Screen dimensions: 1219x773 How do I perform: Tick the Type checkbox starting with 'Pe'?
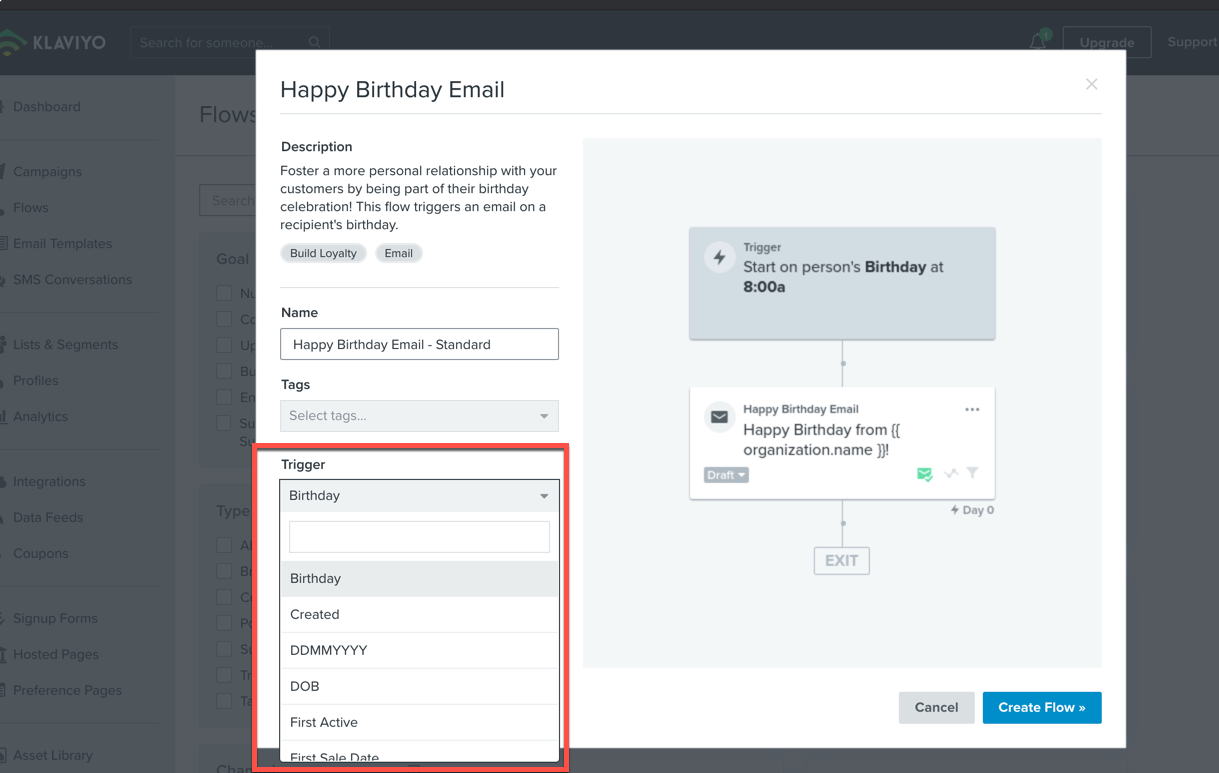pyautogui.click(x=224, y=623)
